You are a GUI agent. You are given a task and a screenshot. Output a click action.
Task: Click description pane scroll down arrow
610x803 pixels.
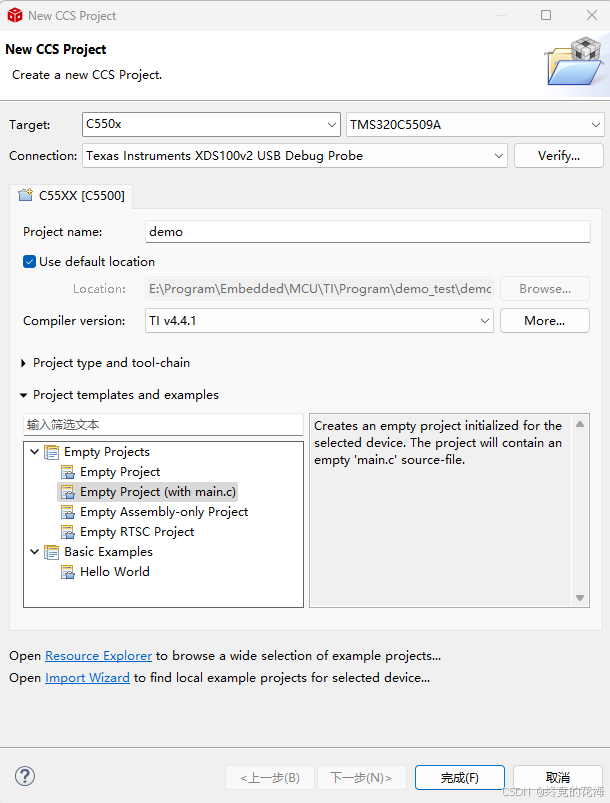coord(580,598)
